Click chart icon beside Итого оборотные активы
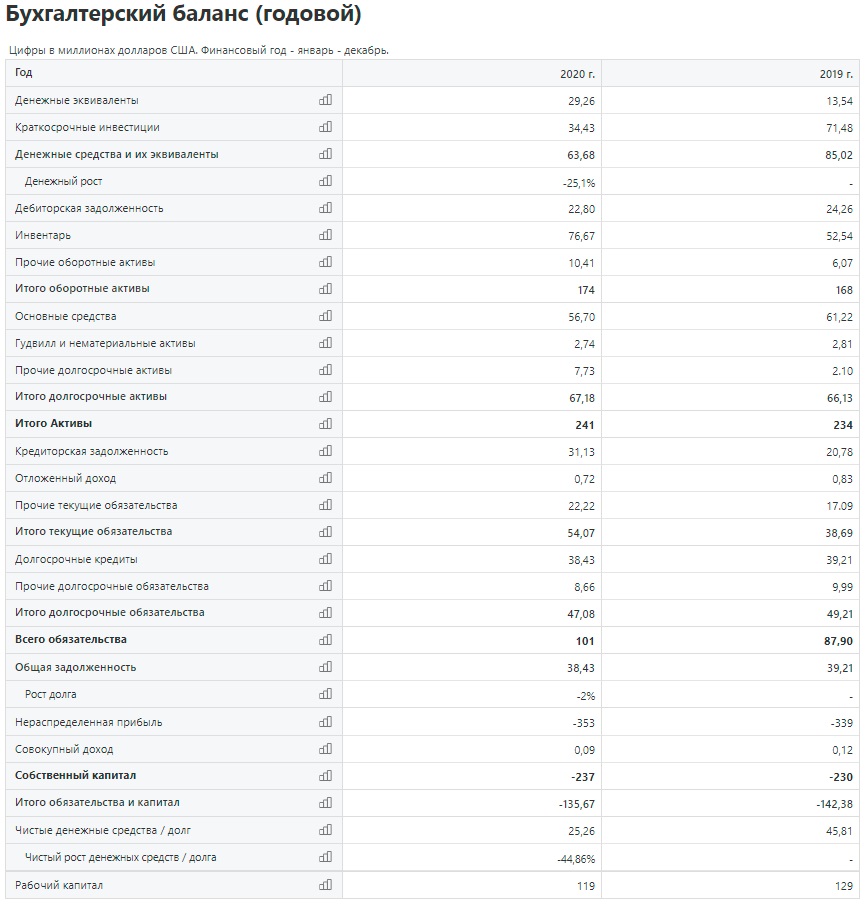The height and width of the screenshot is (910, 866). (x=326, y=288)
